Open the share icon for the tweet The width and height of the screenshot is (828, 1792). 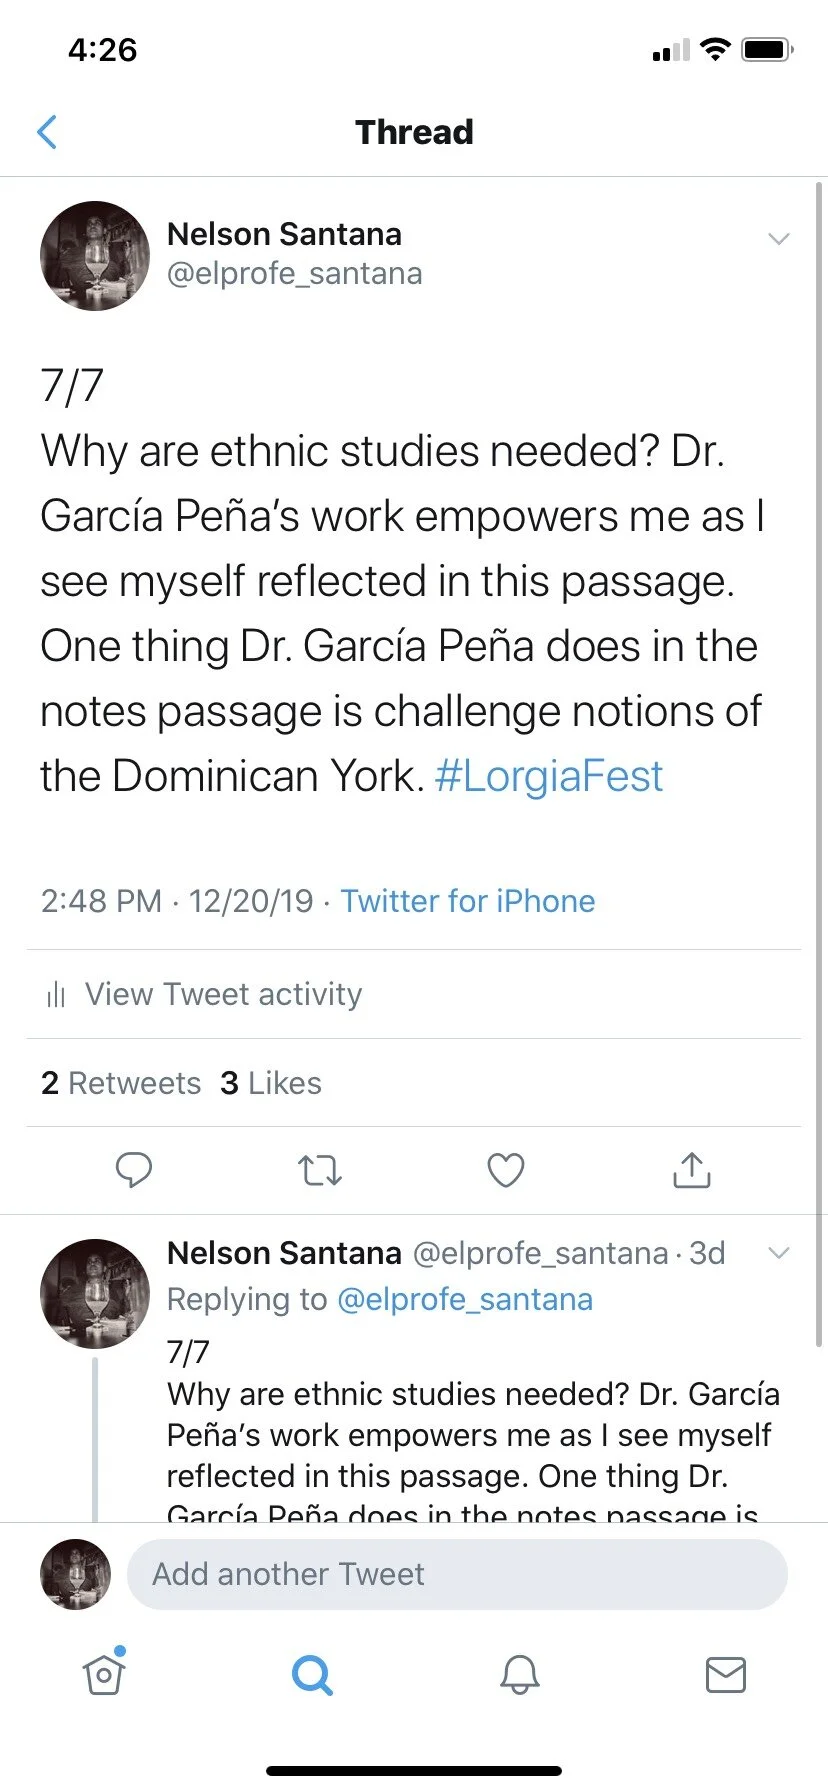pos(691,1168)
